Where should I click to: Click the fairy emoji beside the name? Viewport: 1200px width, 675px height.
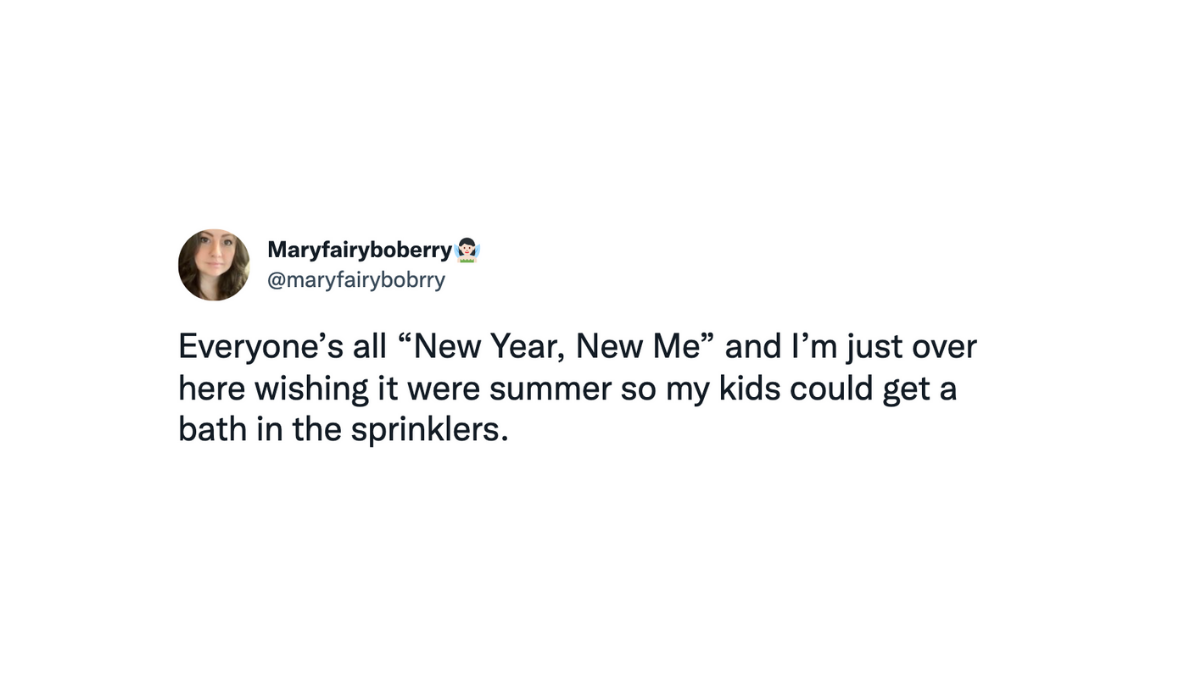tap(467, 249)
